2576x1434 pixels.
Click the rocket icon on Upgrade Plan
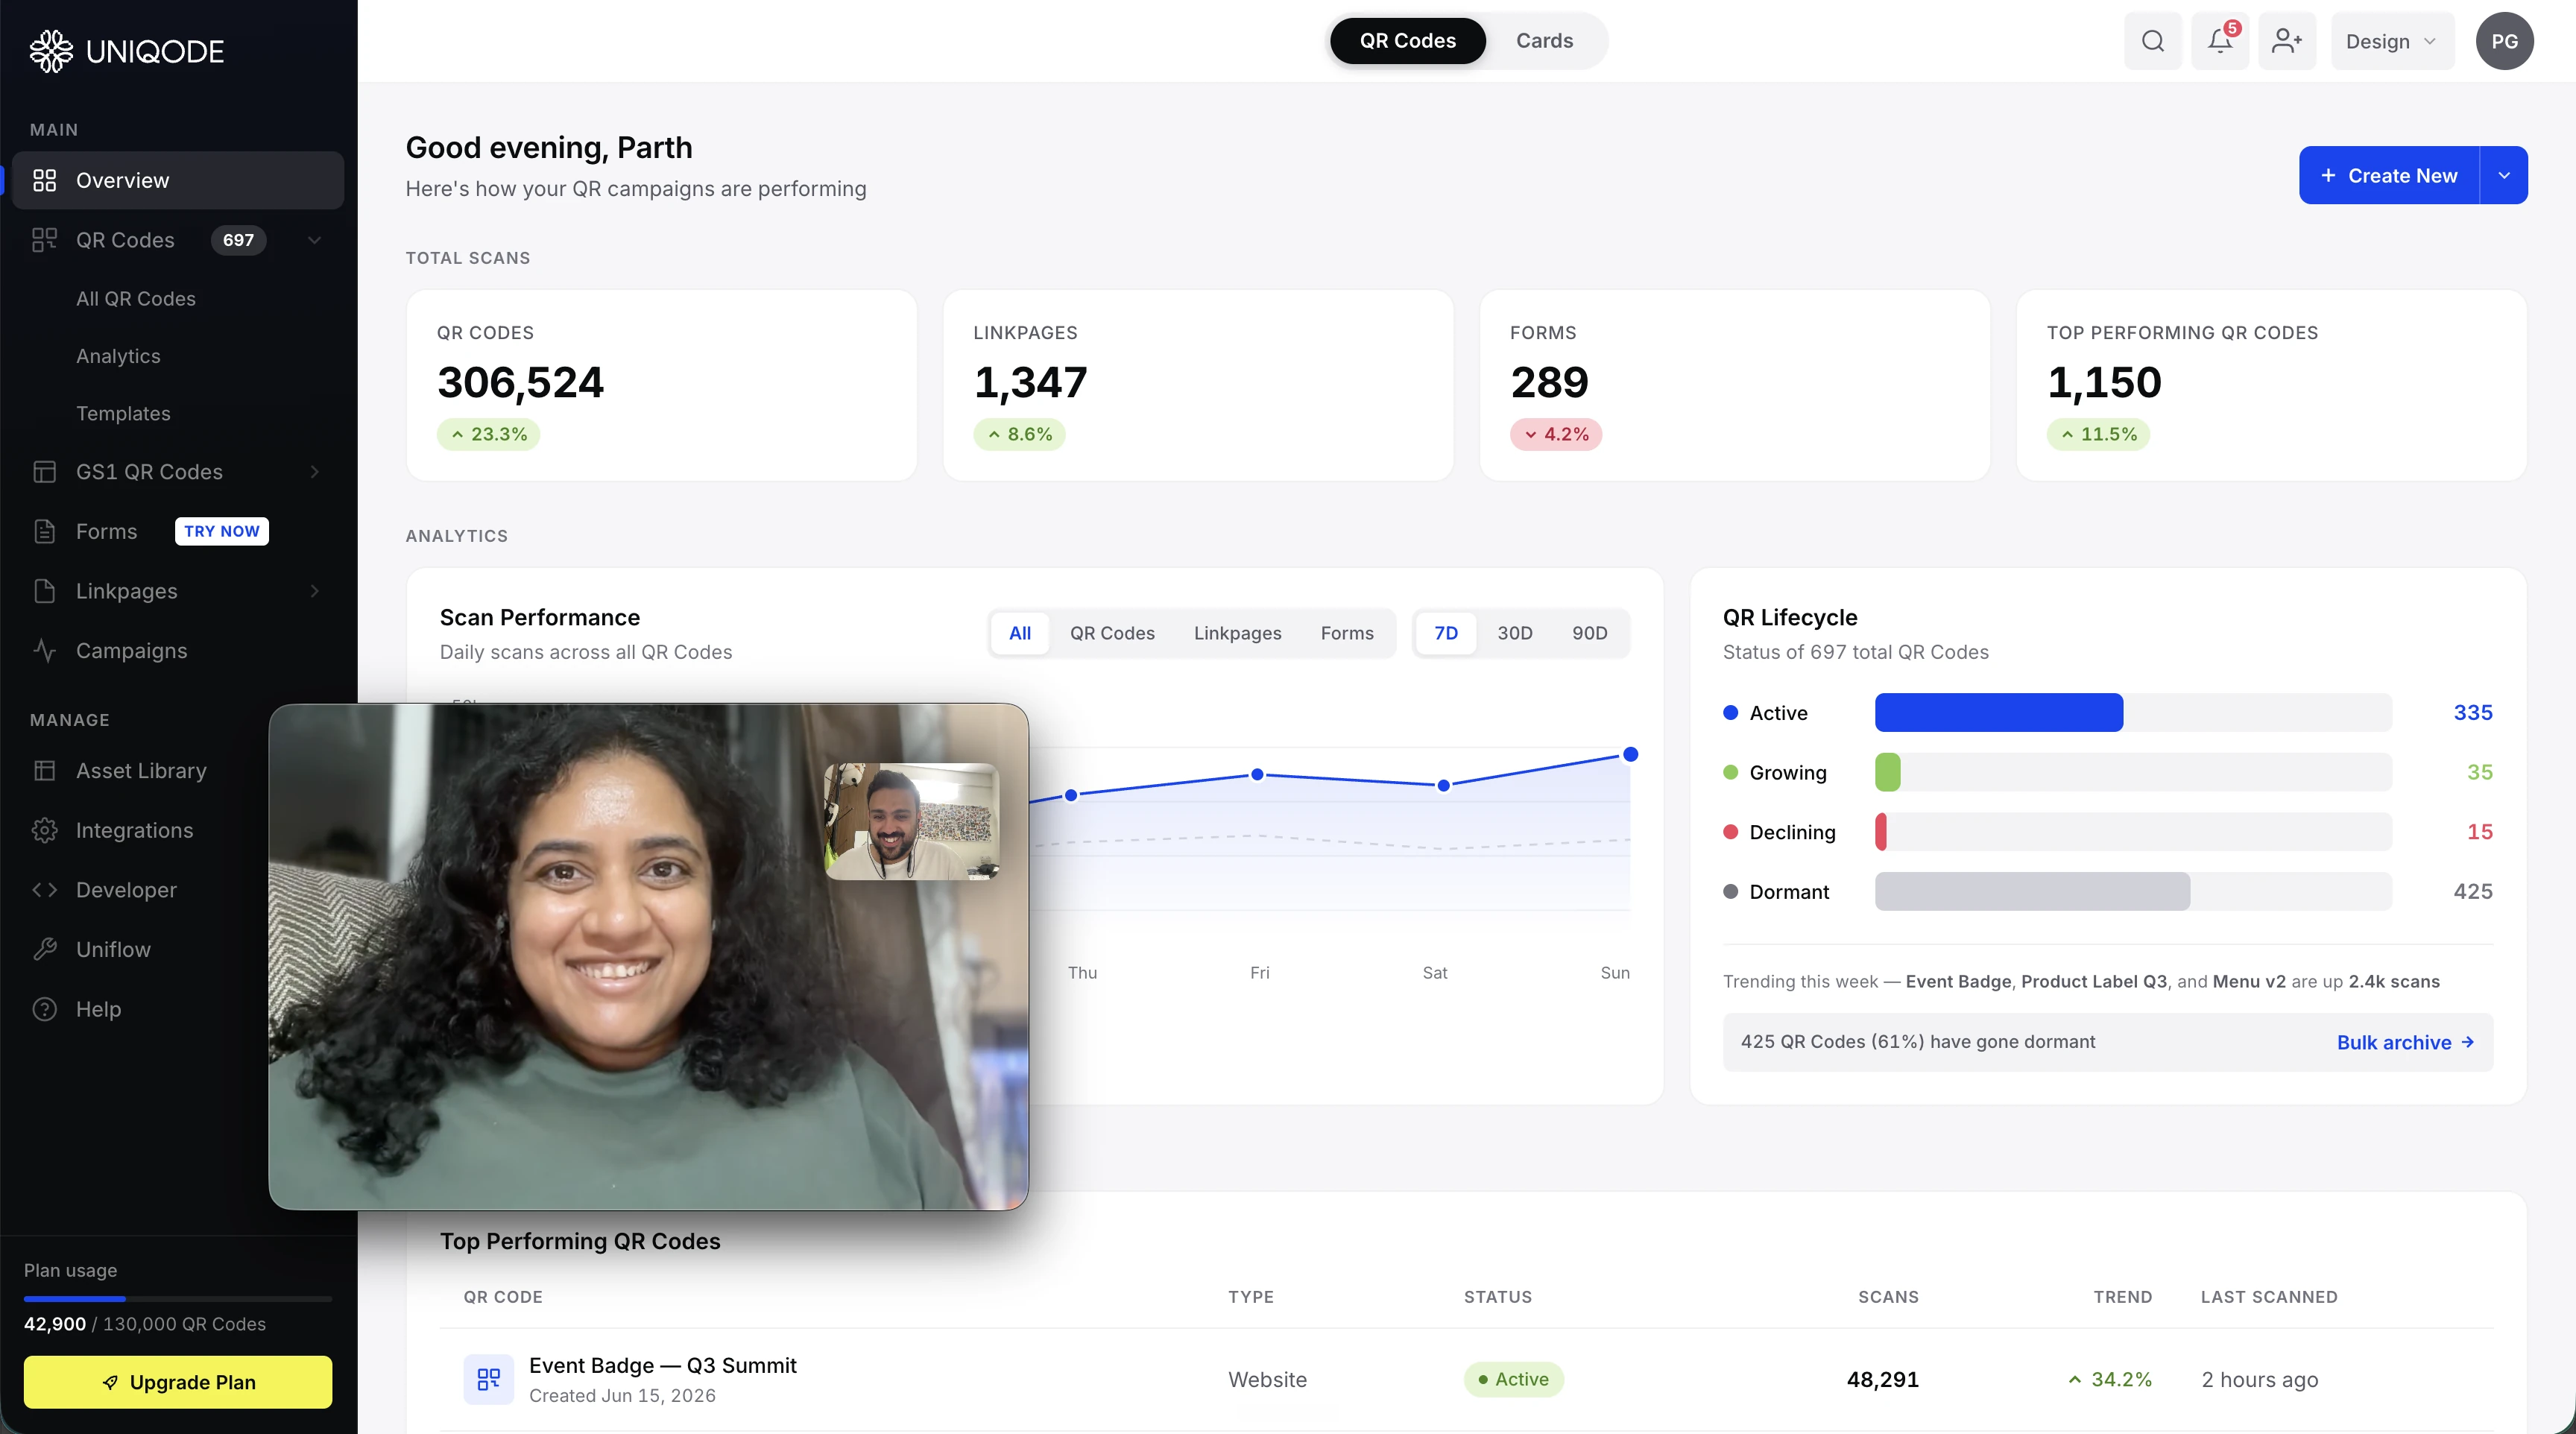pos(110,1383)
